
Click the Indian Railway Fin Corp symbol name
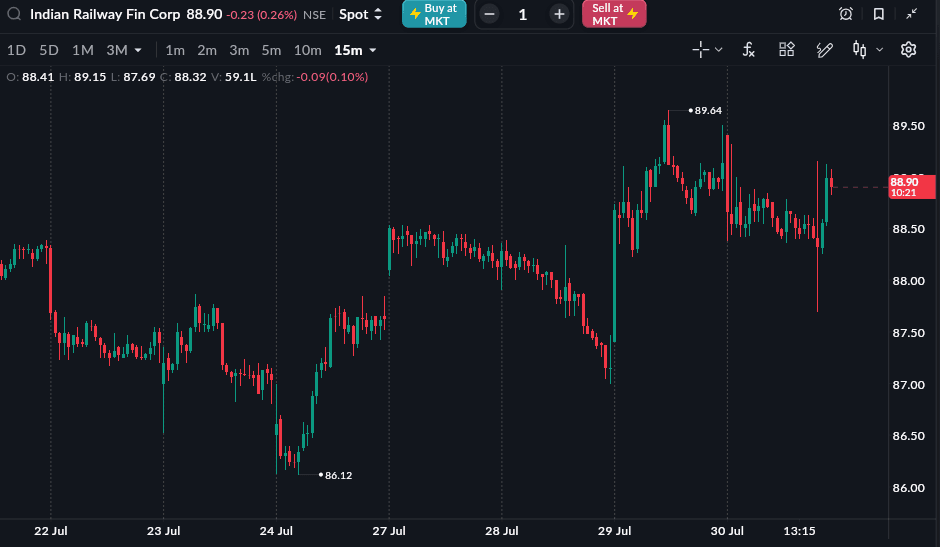(105, 14)
